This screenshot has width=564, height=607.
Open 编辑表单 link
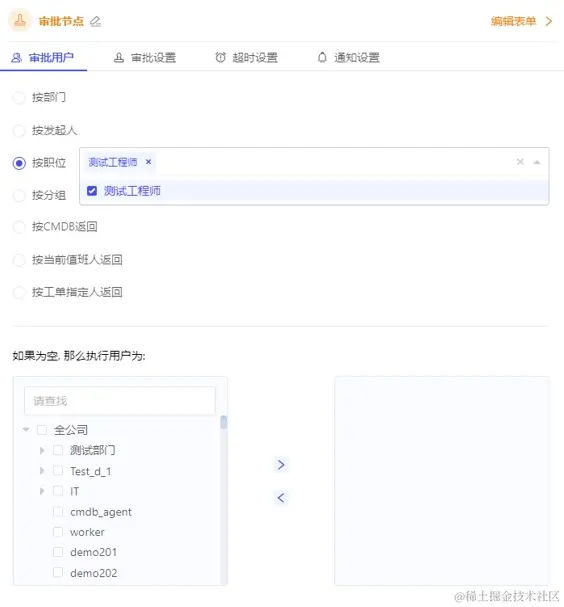click(513, 21)
